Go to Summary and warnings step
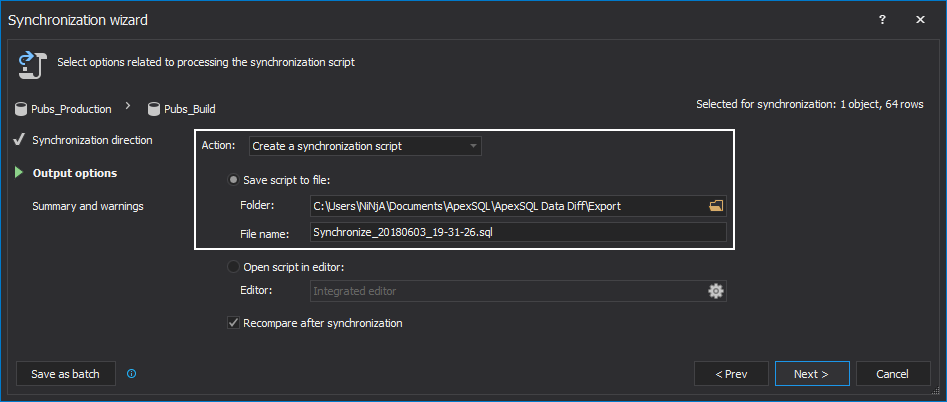 (x=88, y=206)
